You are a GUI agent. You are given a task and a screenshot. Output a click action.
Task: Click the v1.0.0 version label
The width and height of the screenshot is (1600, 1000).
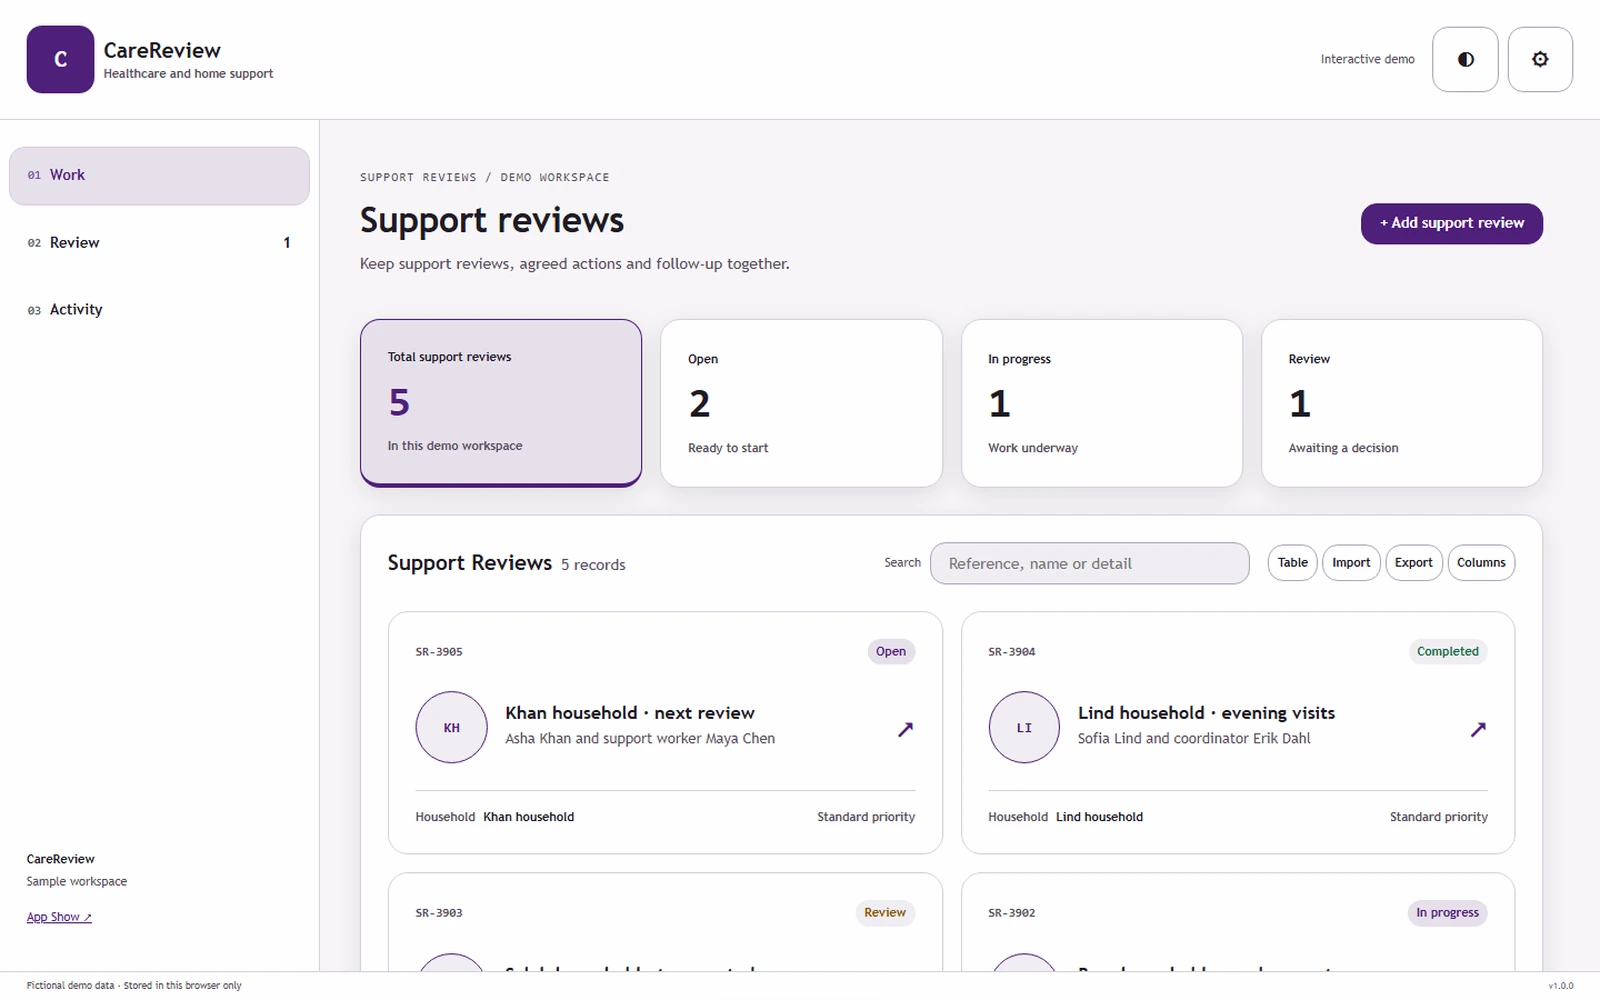click(1561, 986)
